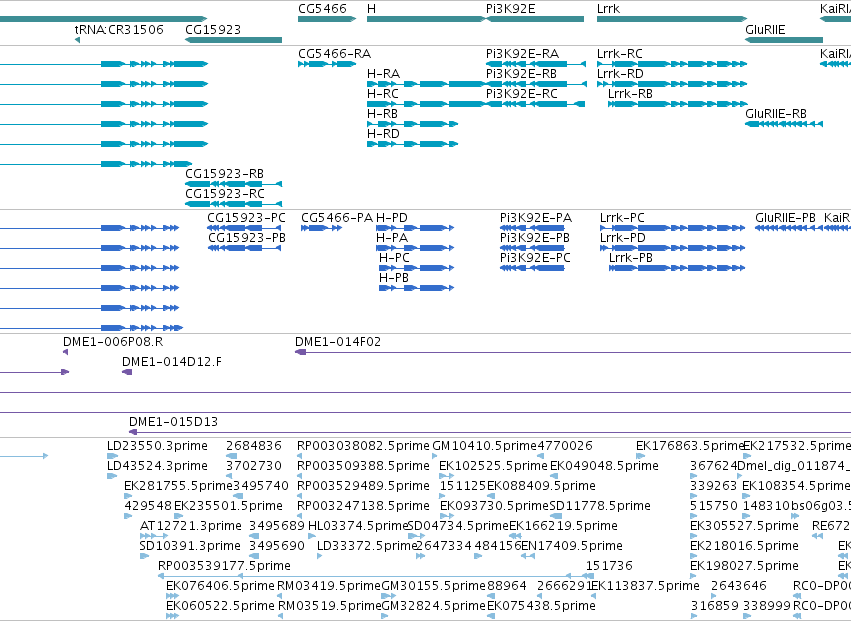Click the H-PB coding sequence
The height and width of the screenshot is (621, 851).
416,288
